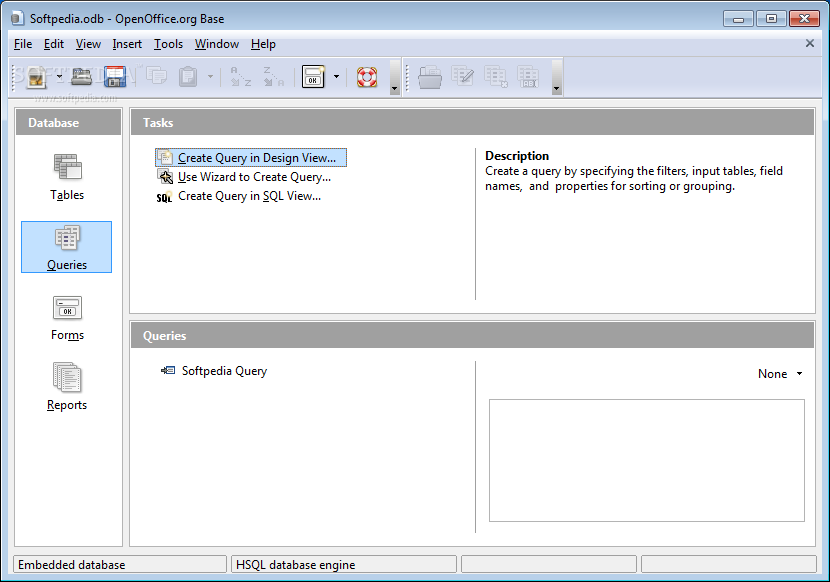Click the Copy toolbar icon

pos(156,76)
